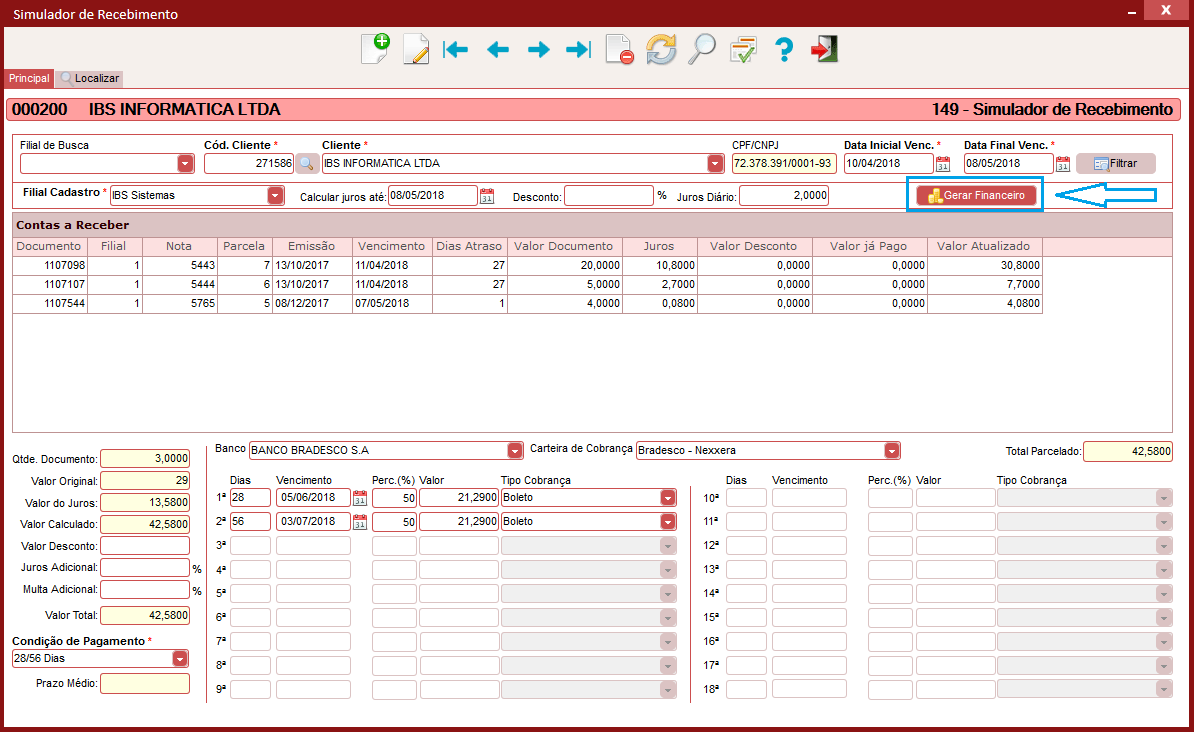Select row with documento 1107098
Viewport: 1194px width, 732px height.
click(x=527, y=266)
